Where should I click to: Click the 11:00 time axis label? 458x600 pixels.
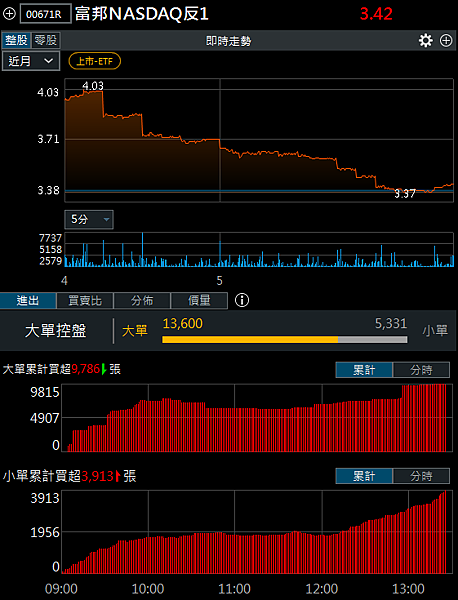(234, 589)
